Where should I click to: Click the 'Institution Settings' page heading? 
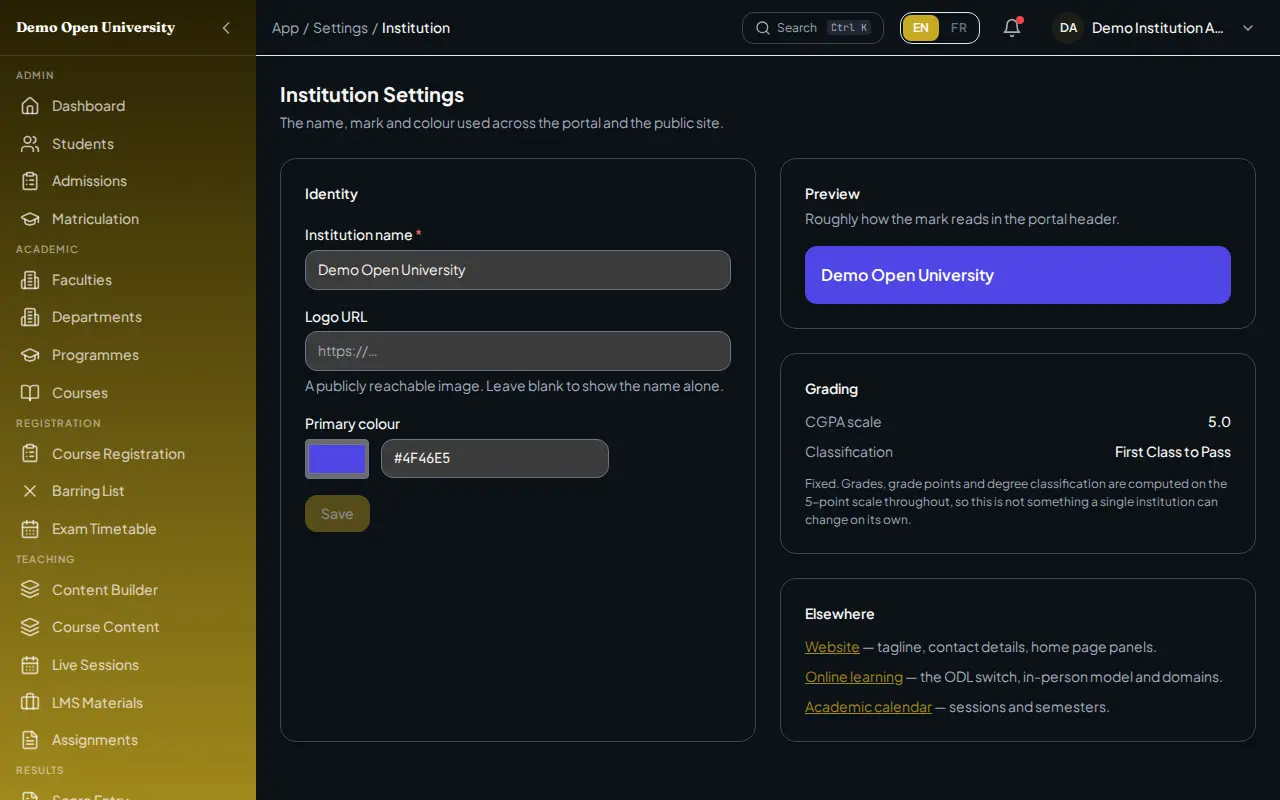372,95
